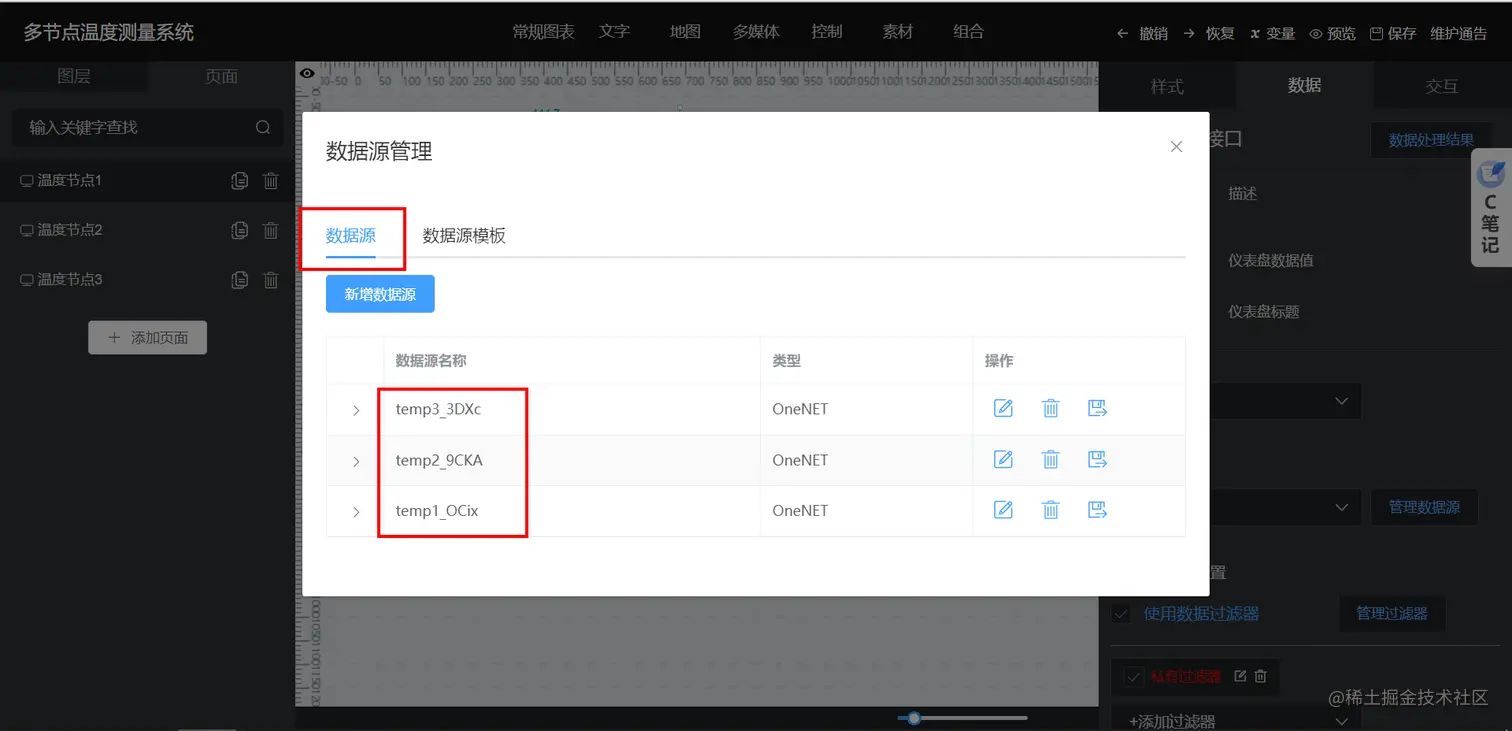
Task: Select the 温度节点1 page
Action: (x=148, y=181)
